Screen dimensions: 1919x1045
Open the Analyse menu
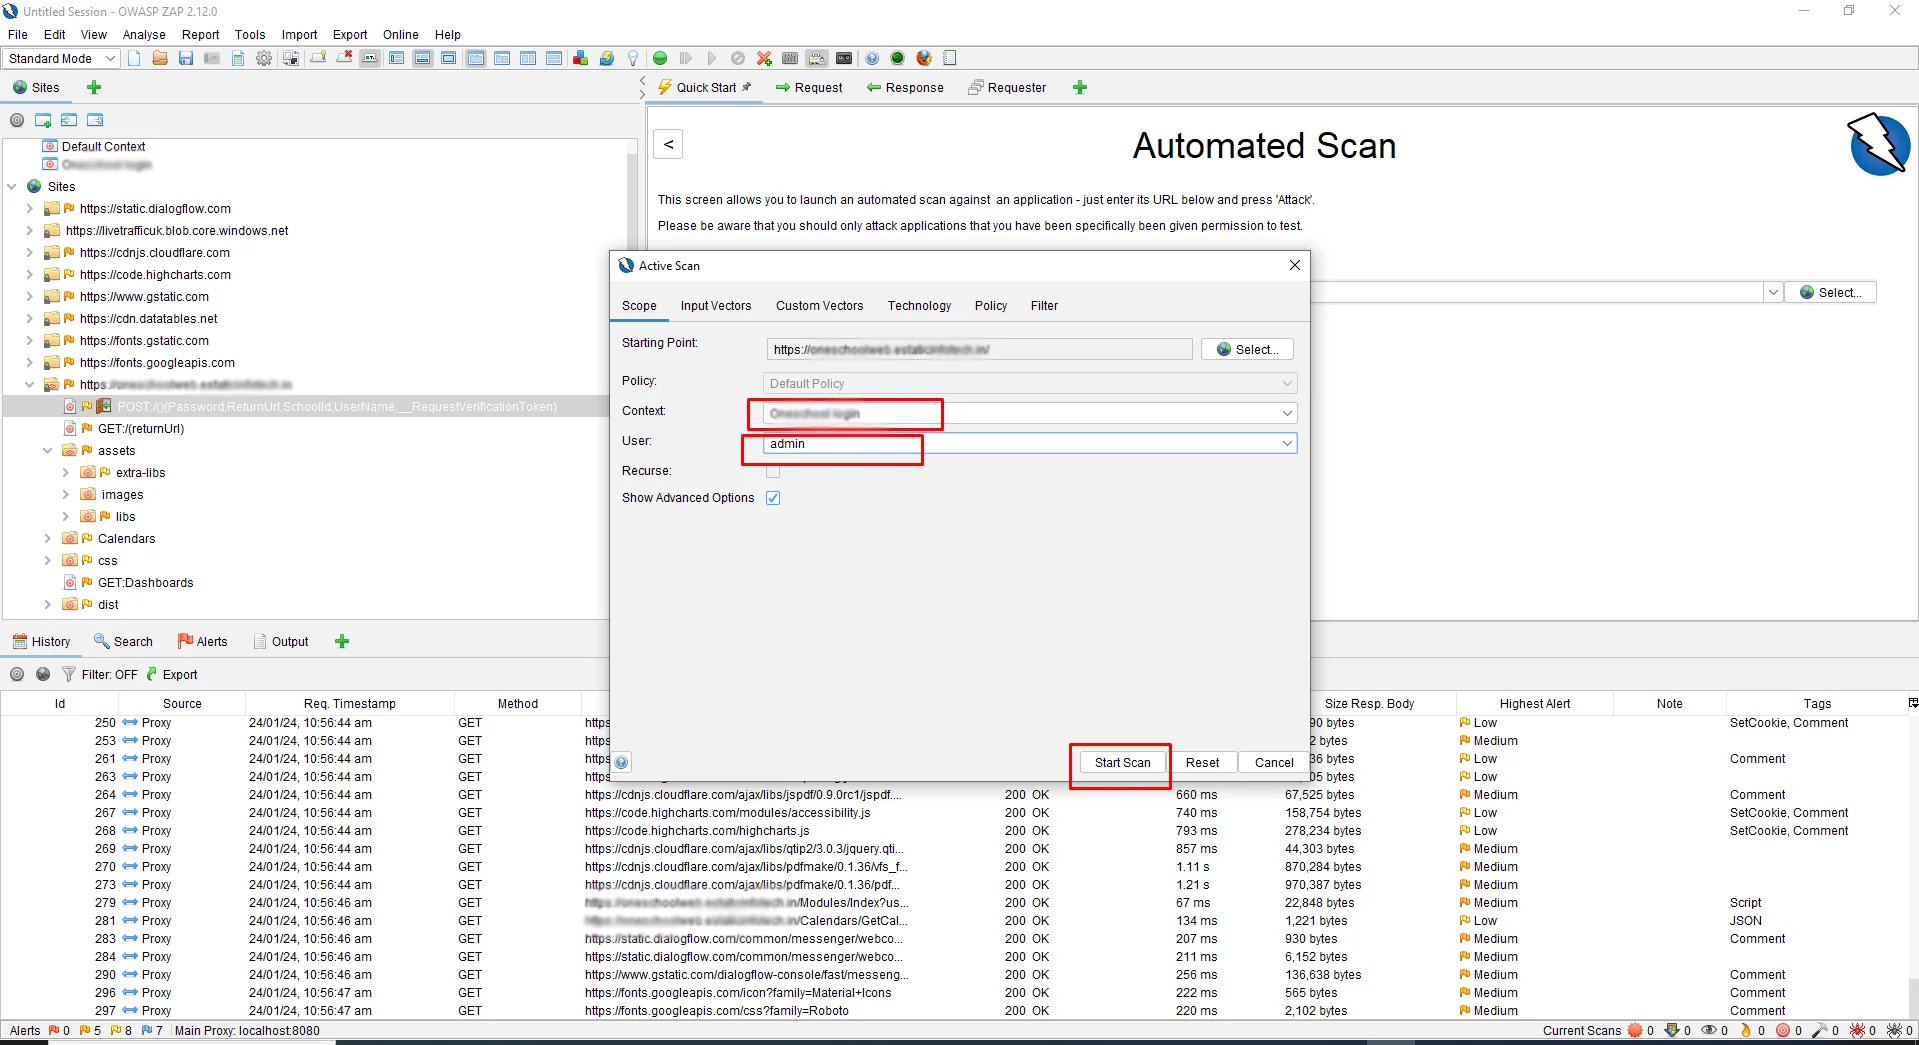click(x=144, y=34)
